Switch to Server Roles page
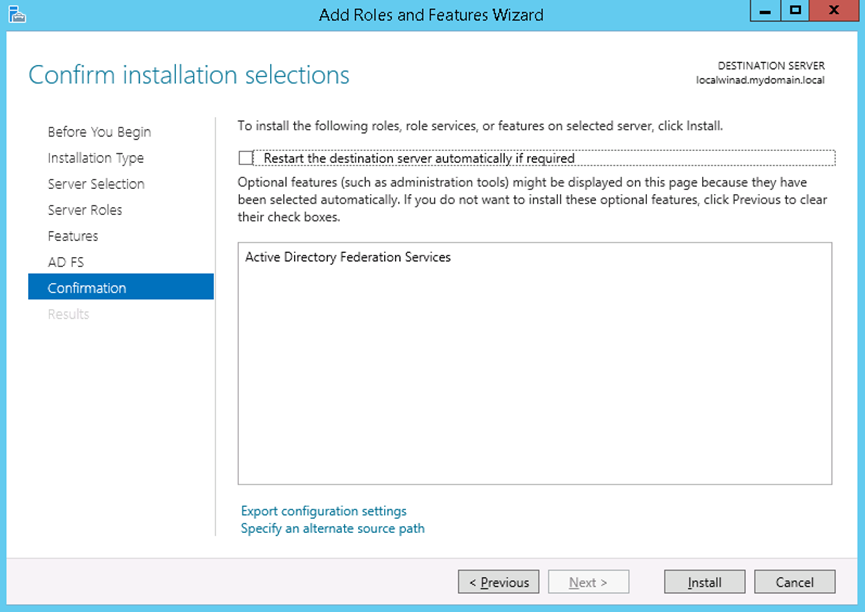The height and width of the screenshot is (612, 865). tap(85, 210)
